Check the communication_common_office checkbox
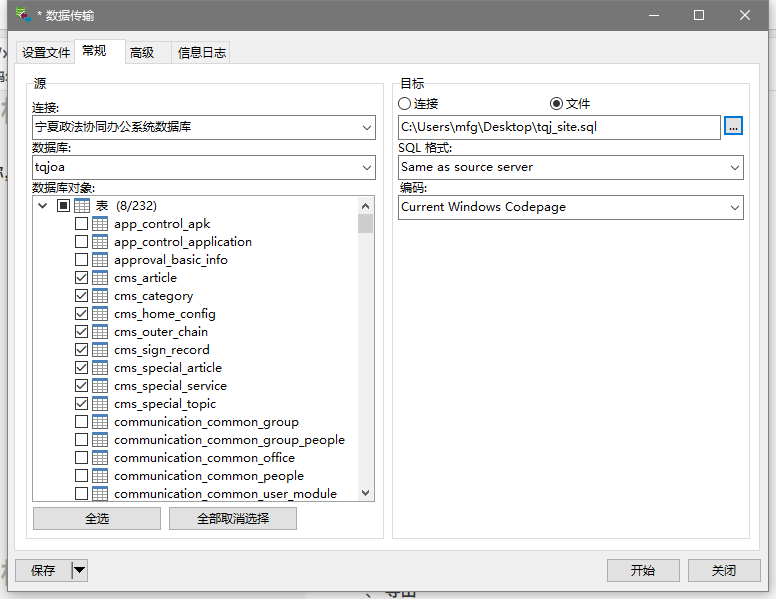 82,457
